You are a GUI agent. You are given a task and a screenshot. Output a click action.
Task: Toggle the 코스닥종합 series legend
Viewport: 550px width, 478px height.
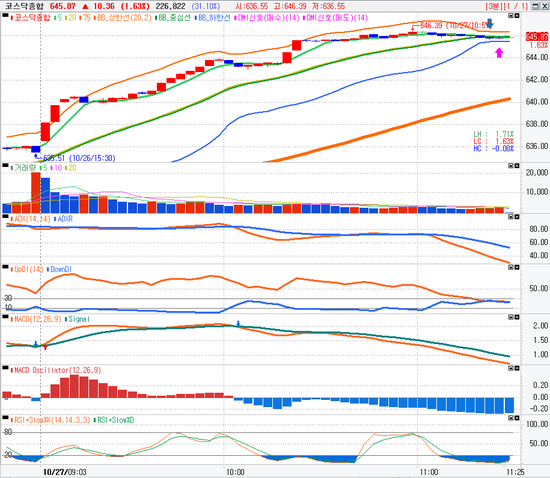[31, 18]
